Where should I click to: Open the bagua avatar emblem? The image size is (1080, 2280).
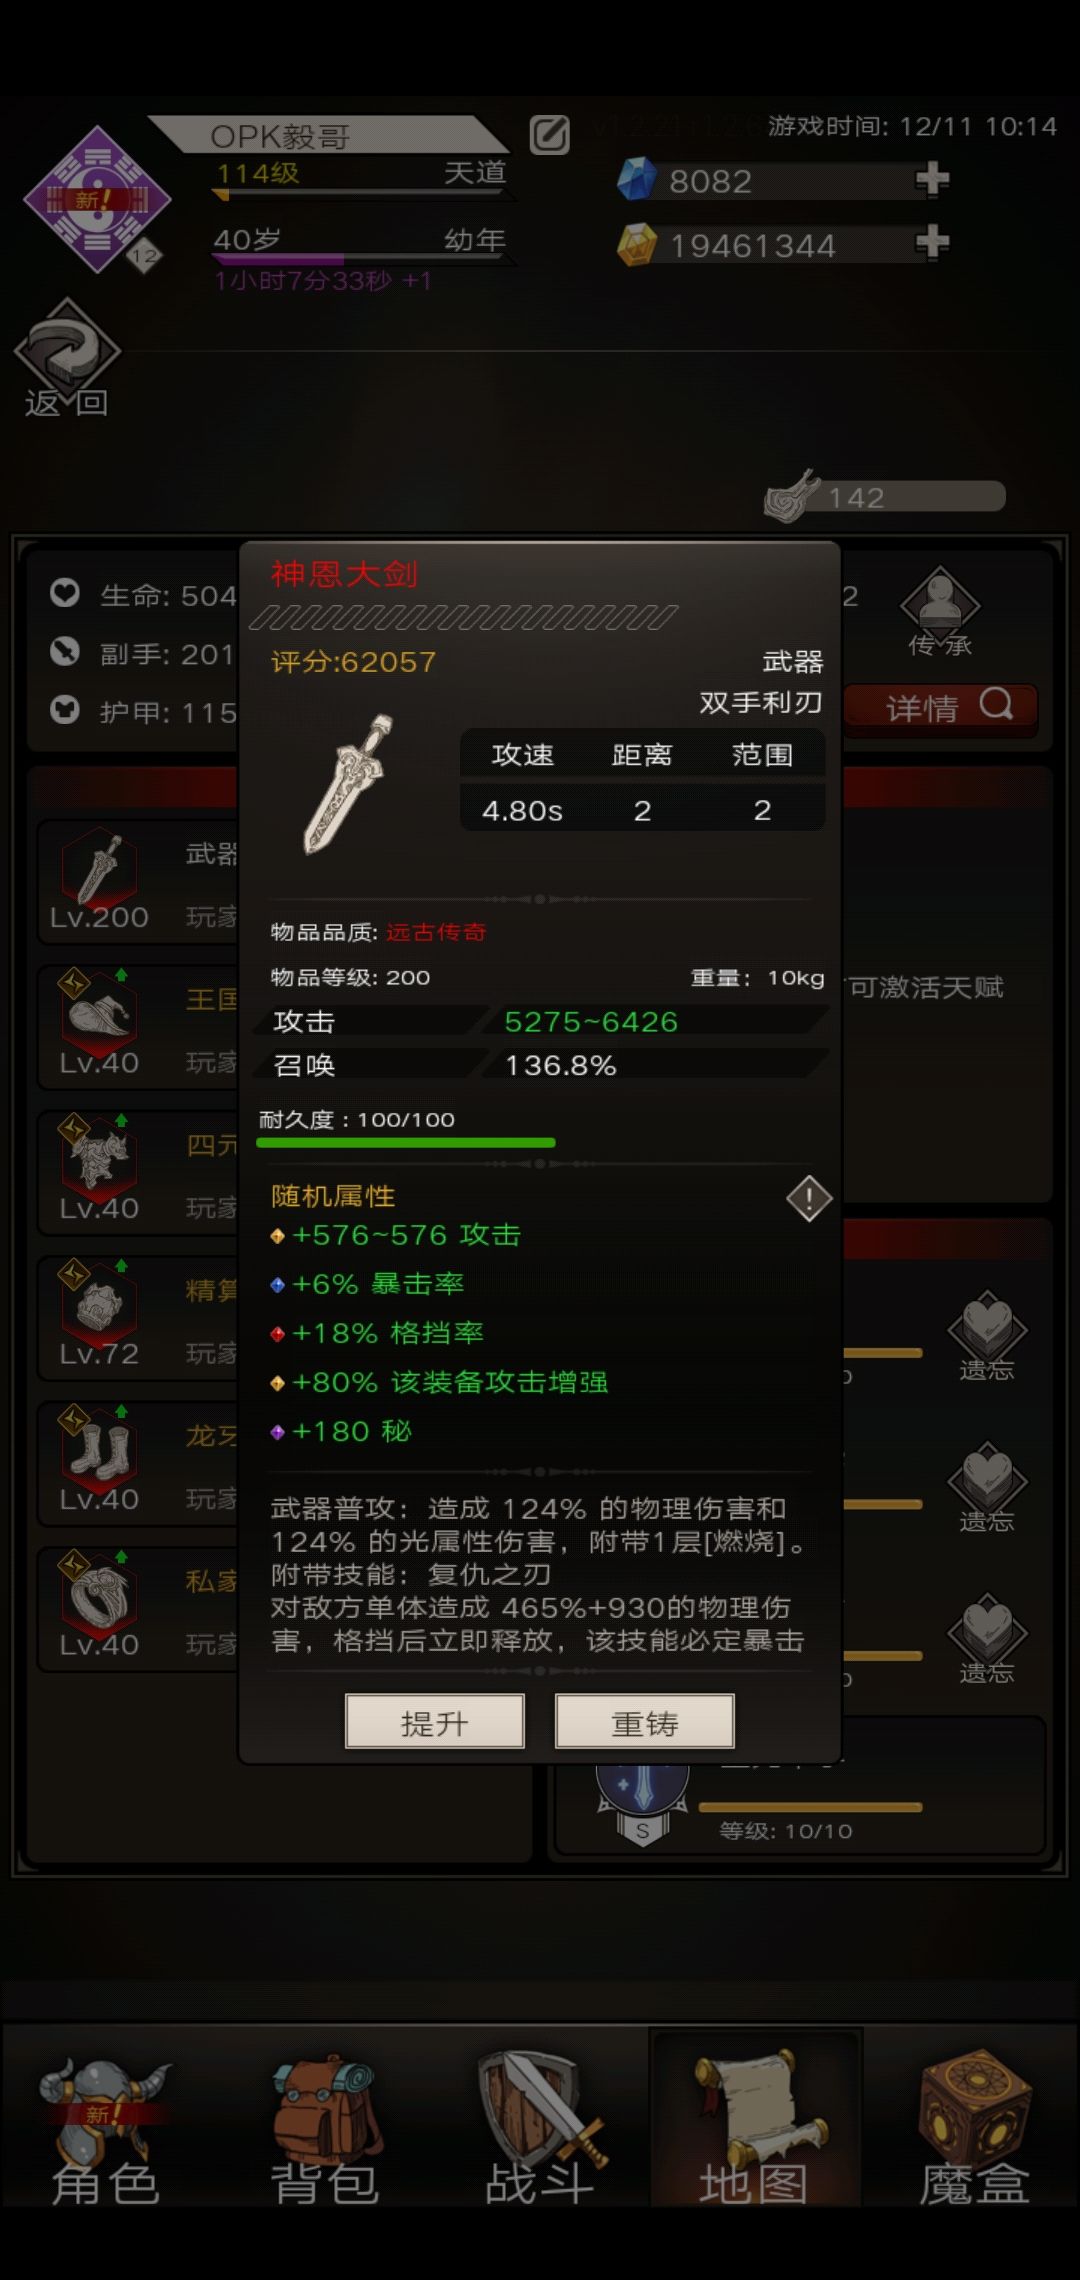[97, 200]
